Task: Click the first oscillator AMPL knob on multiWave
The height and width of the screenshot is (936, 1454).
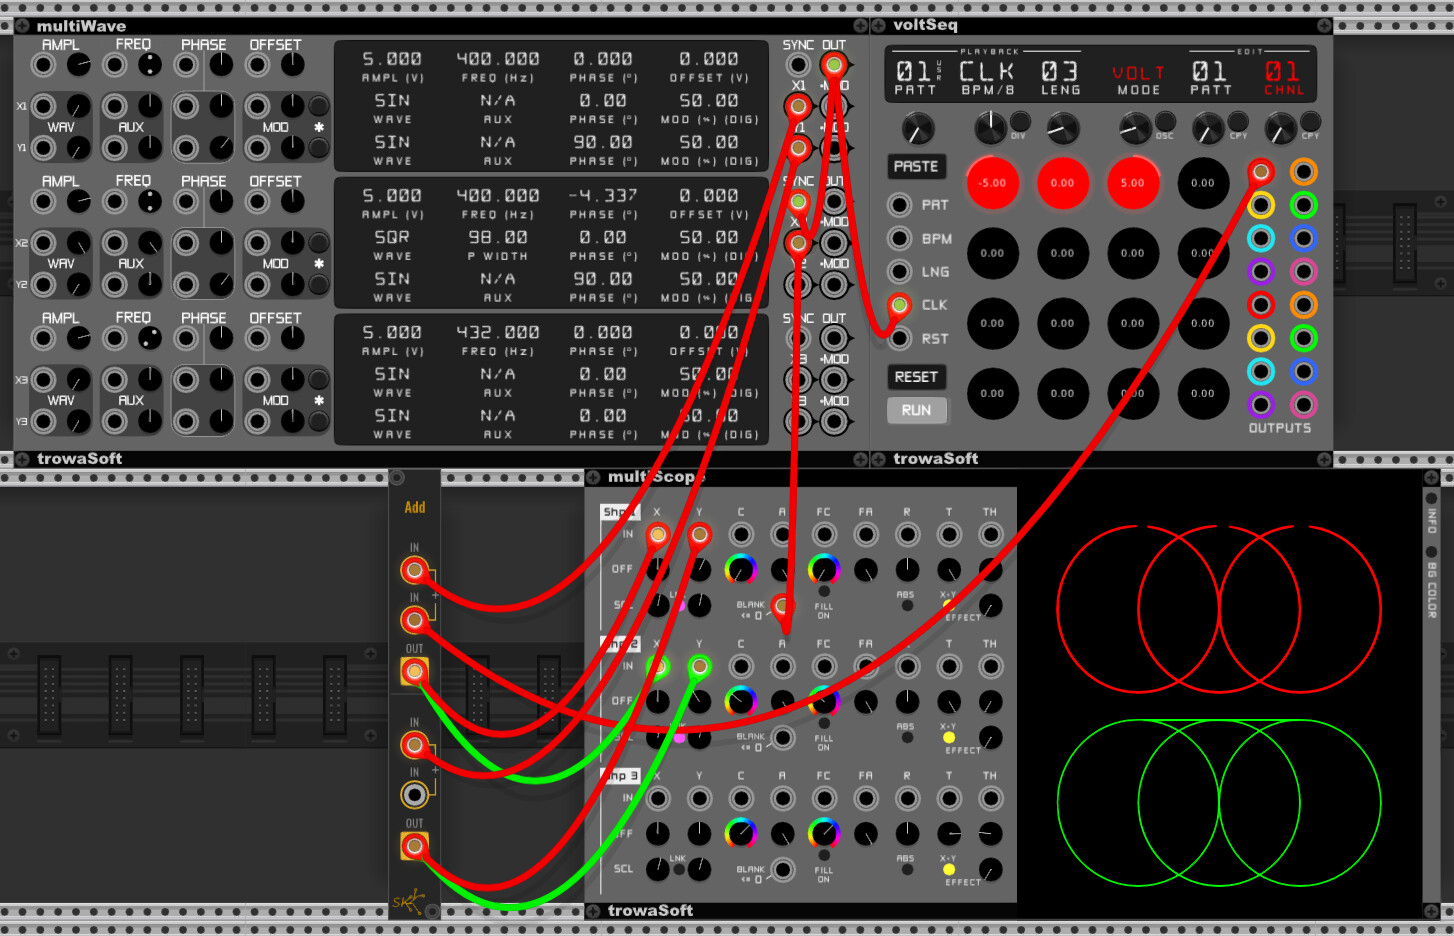Action: (78, 66)
